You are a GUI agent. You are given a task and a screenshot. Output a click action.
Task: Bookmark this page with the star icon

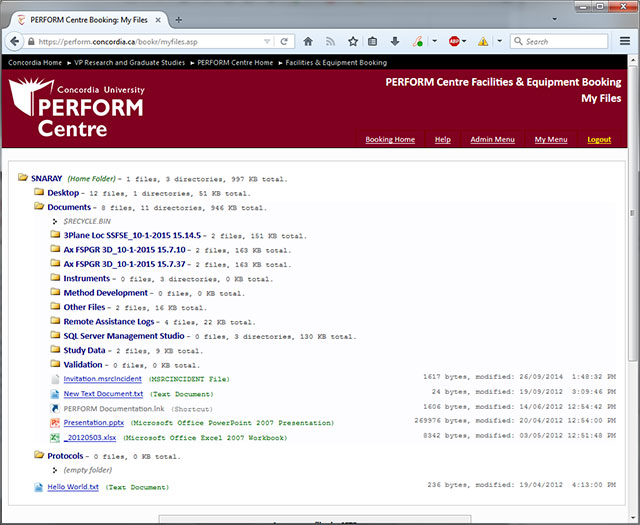click(x=352, y=42)
